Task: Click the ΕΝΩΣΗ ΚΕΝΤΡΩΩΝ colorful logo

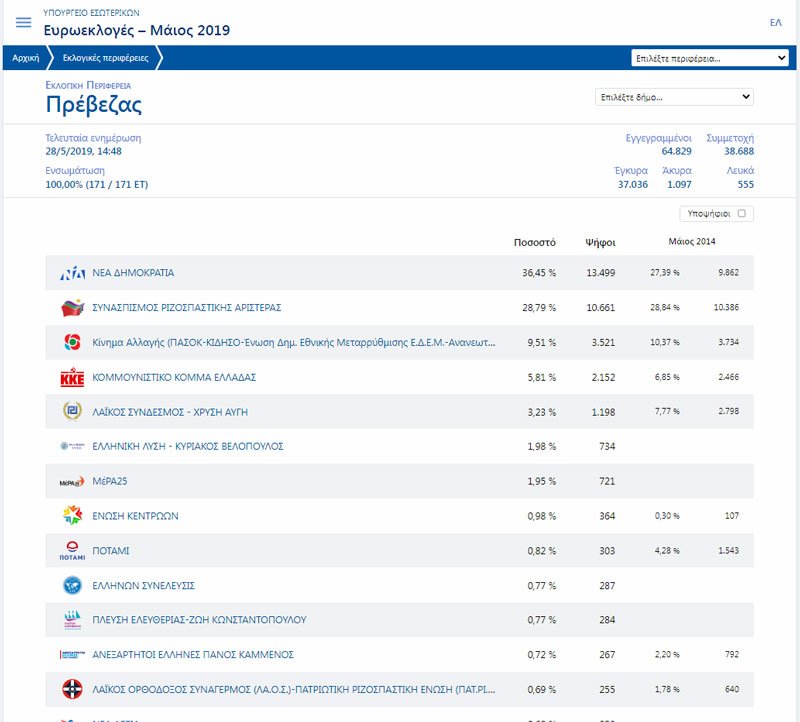Action: coord(72,516)
